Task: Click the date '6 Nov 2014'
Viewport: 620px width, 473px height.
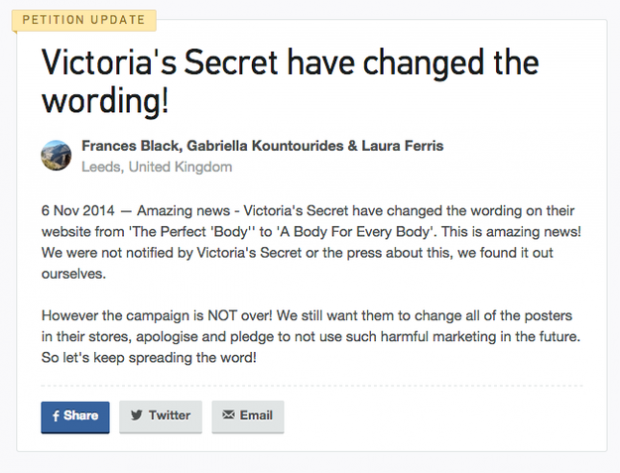Action: 78,210
